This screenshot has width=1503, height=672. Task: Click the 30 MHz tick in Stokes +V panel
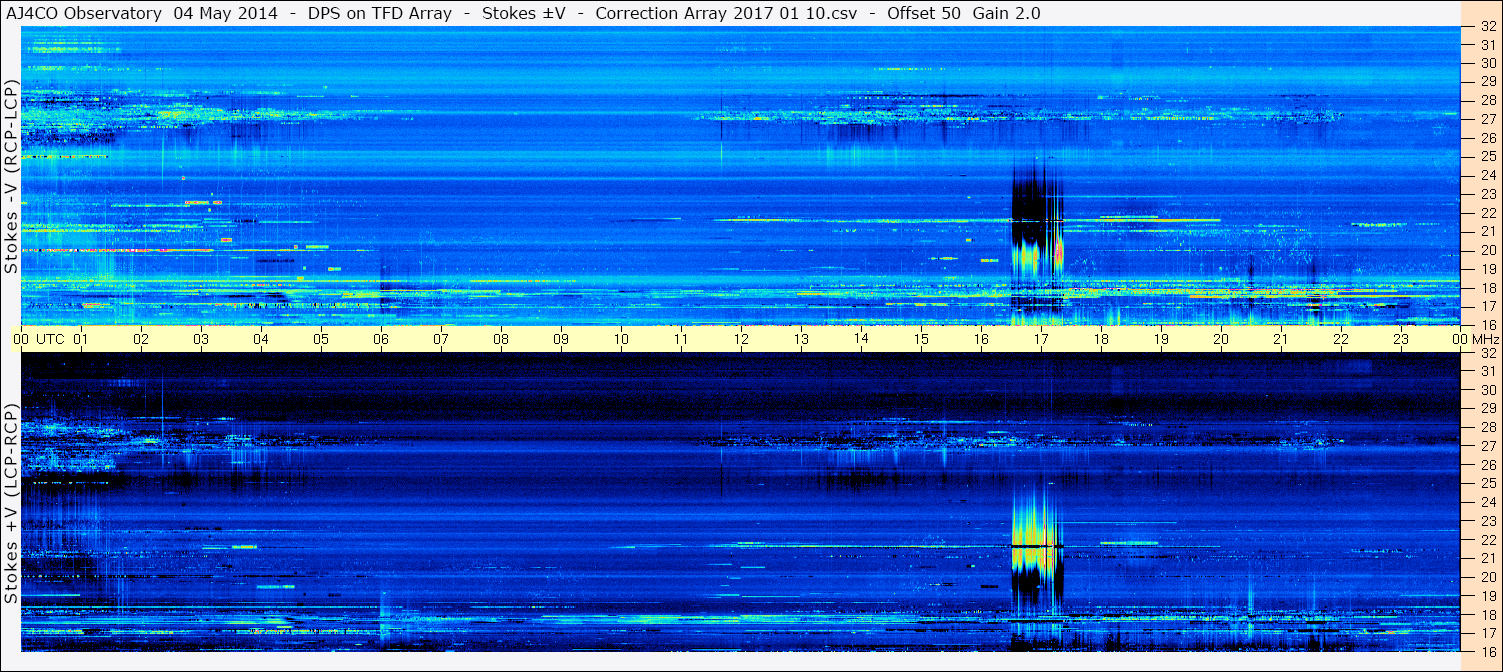(x=1487, y=390)
